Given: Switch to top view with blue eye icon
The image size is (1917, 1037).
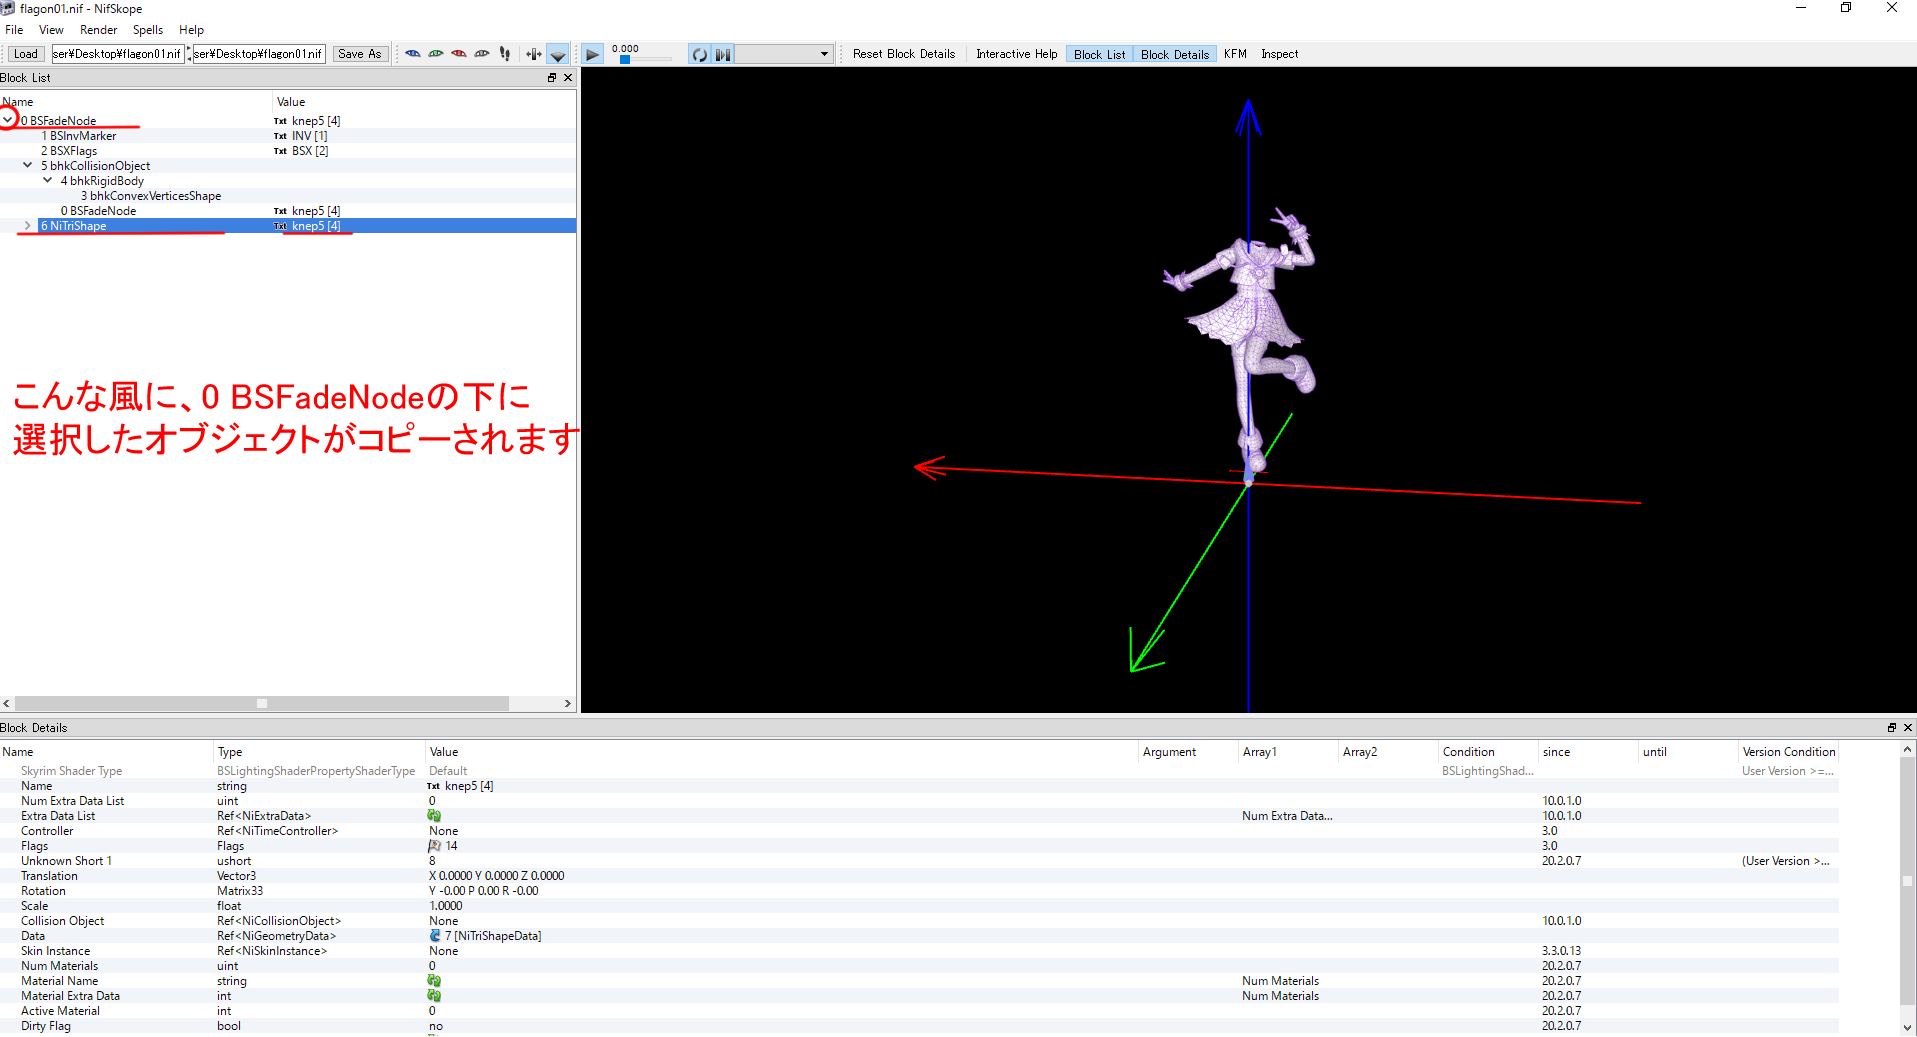Looking at the screenshot, I should pyautogui.click(x=412, y=54).
